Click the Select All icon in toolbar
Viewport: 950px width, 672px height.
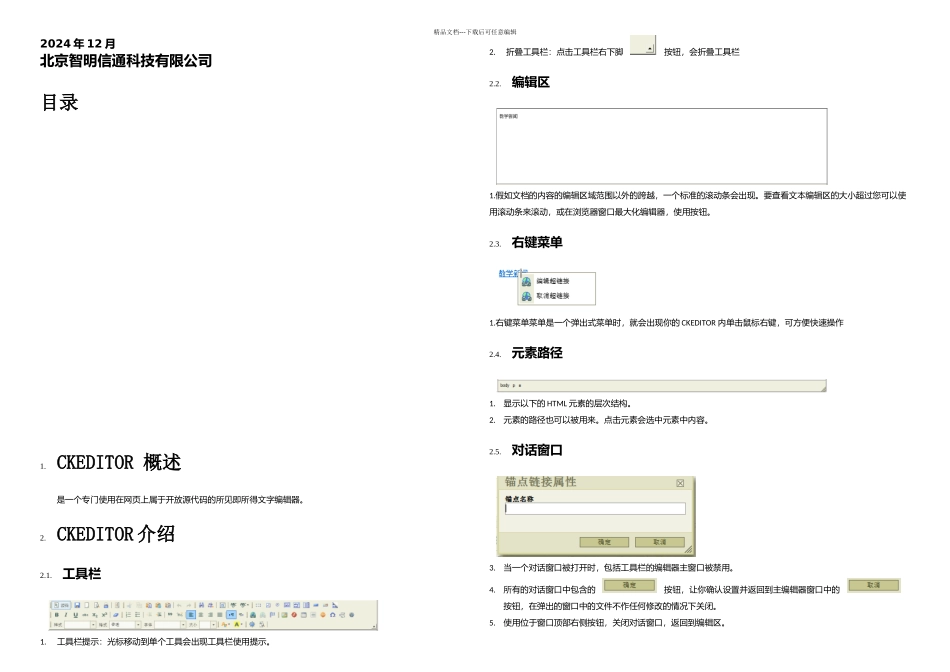223,605
